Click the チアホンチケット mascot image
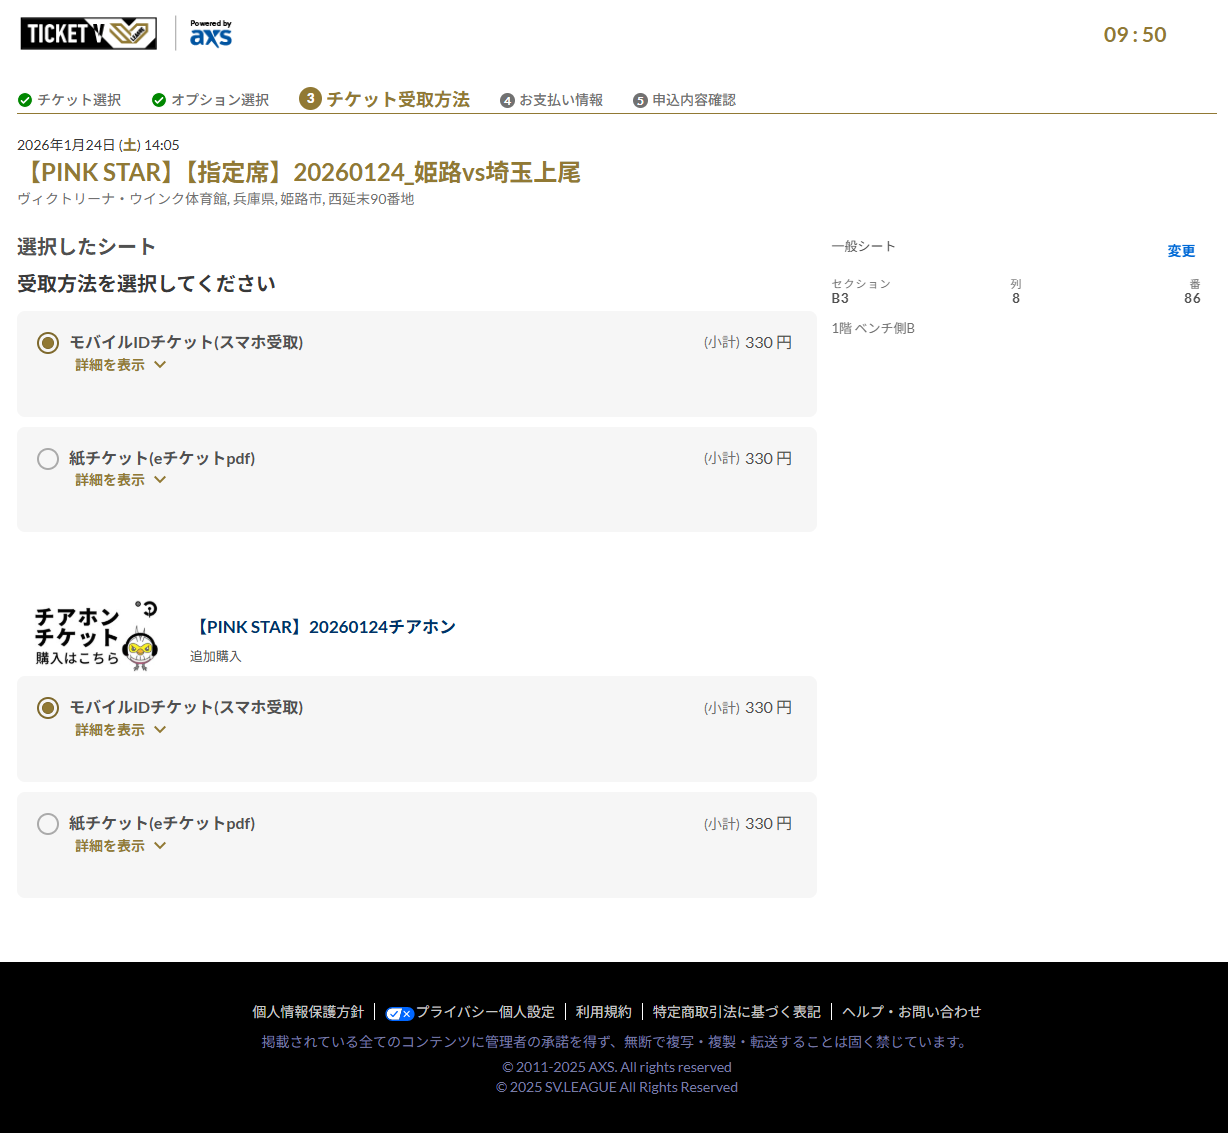 (96, 635)
